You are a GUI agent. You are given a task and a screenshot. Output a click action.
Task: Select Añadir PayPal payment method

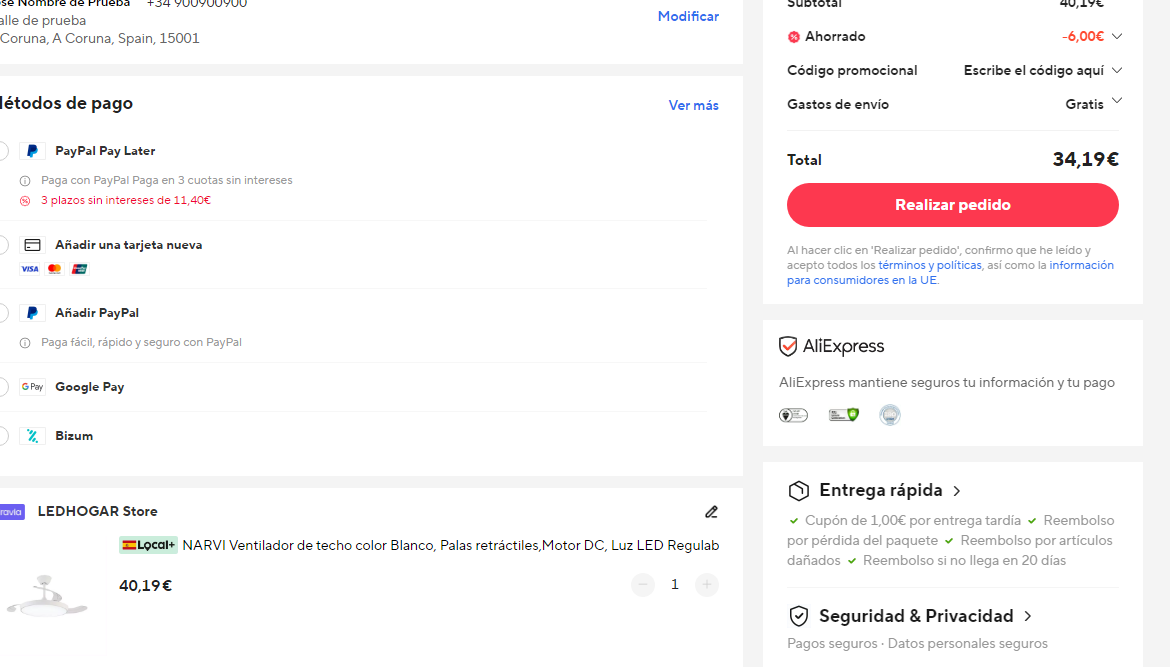3,313
